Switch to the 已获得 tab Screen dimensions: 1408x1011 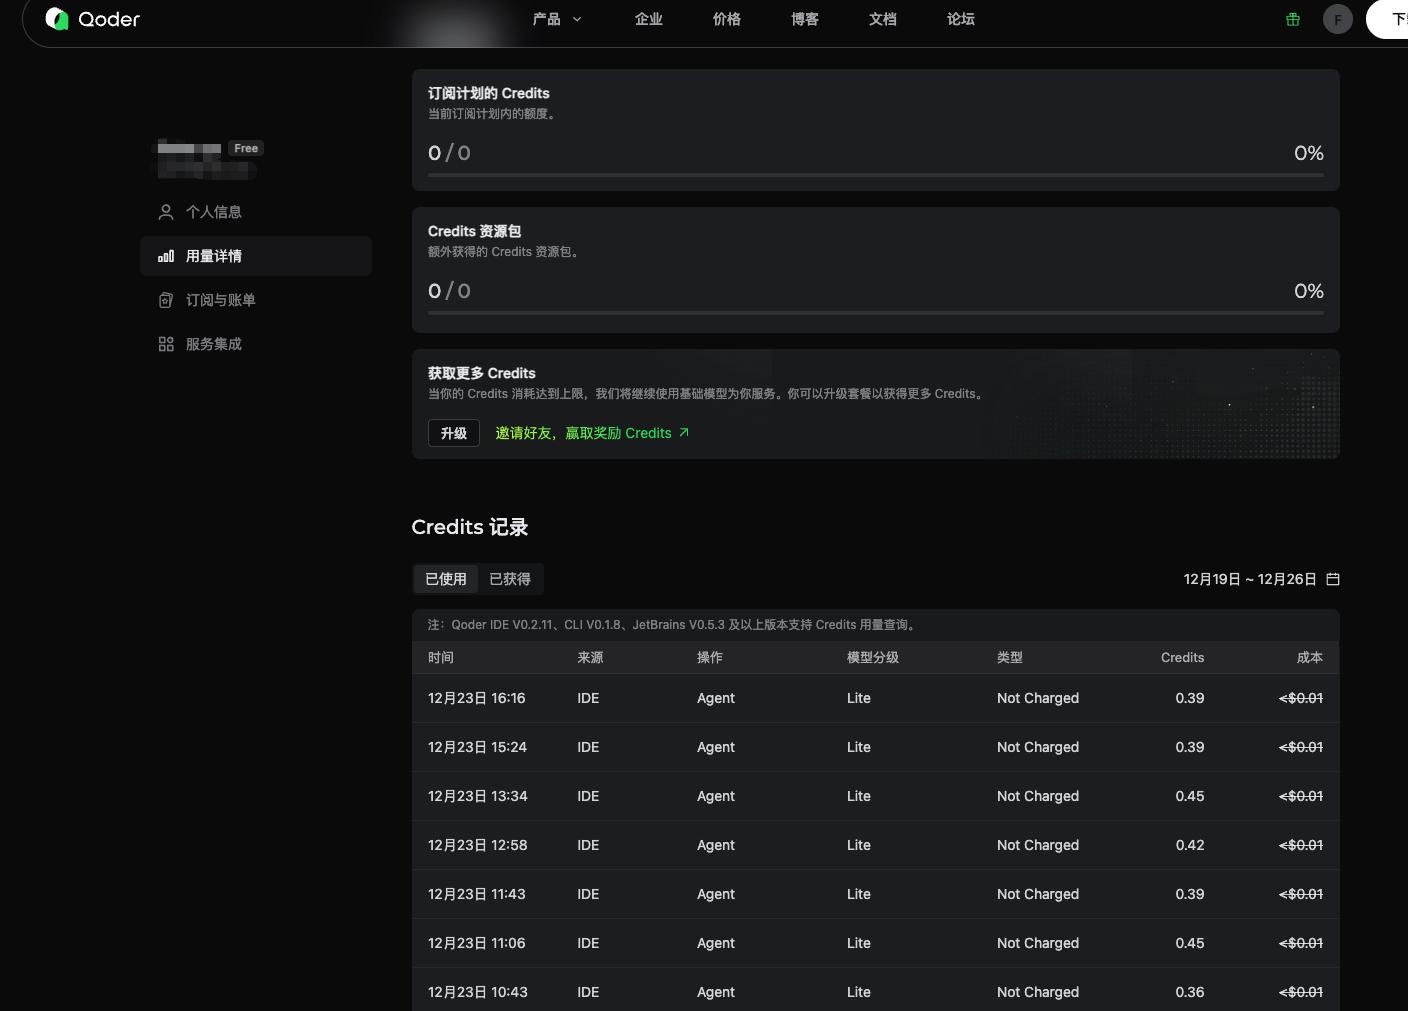510,579
